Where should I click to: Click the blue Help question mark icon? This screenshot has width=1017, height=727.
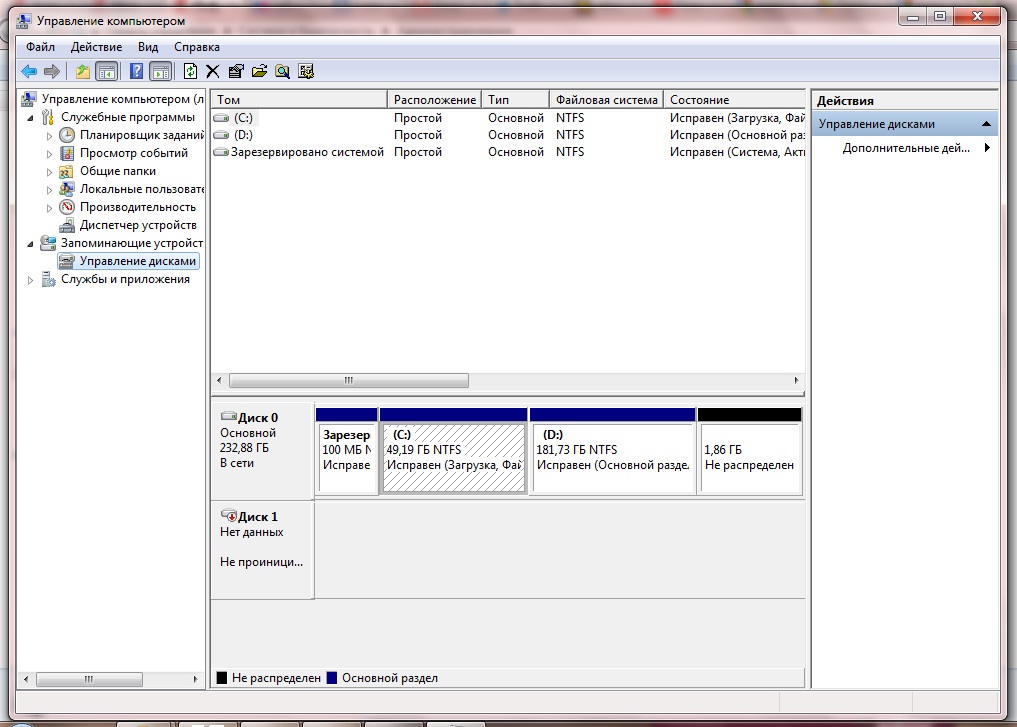tap(137, 71)
